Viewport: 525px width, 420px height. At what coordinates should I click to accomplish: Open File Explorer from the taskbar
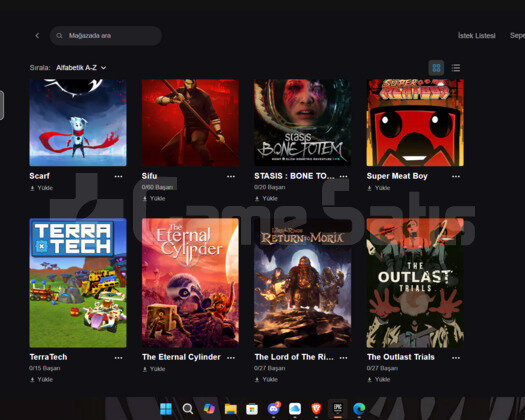(x=231, y=409)
